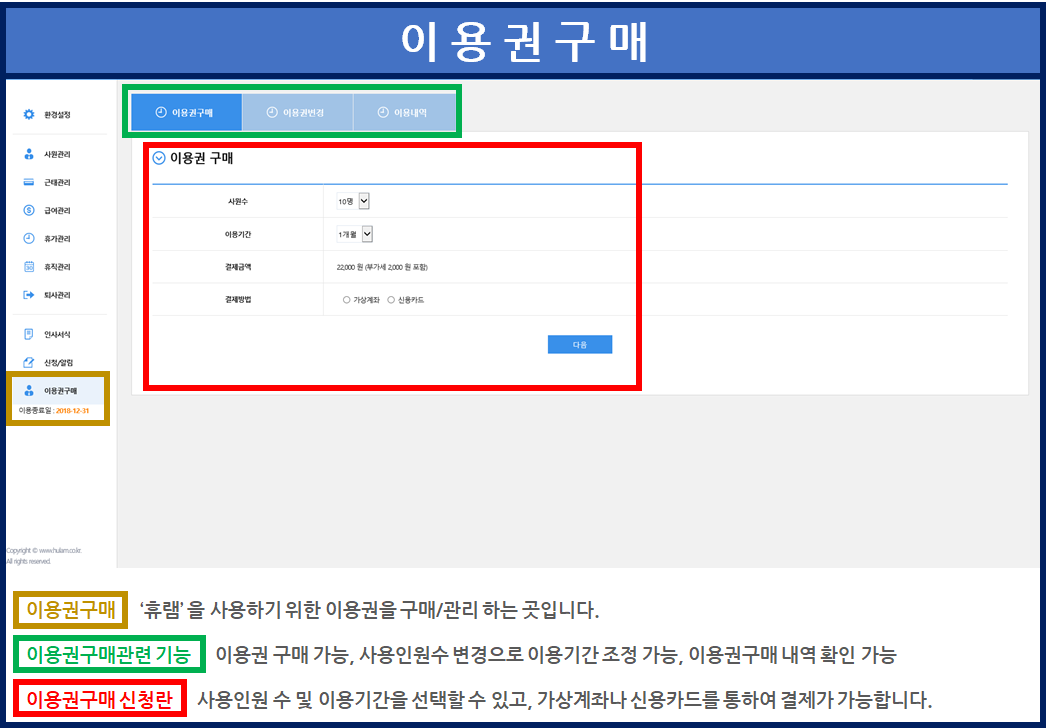The image size is (1046, 728).
Task: Select the 신용카드 payment radio button
Action: [391, 300]
